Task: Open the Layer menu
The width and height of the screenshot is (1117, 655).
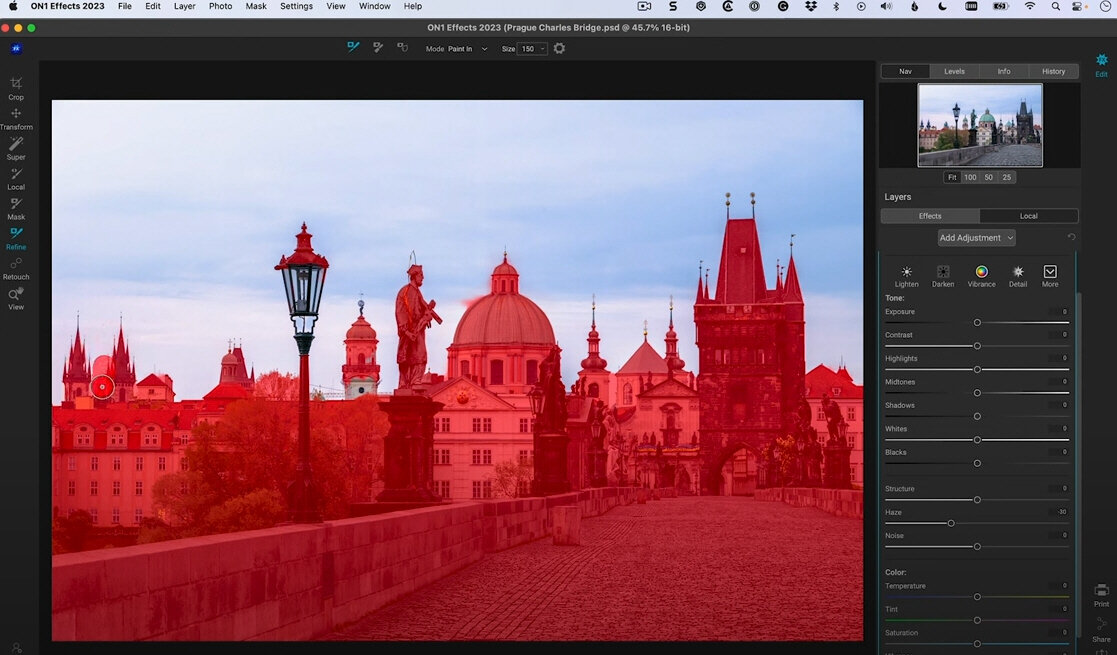Action: (185, 6)
